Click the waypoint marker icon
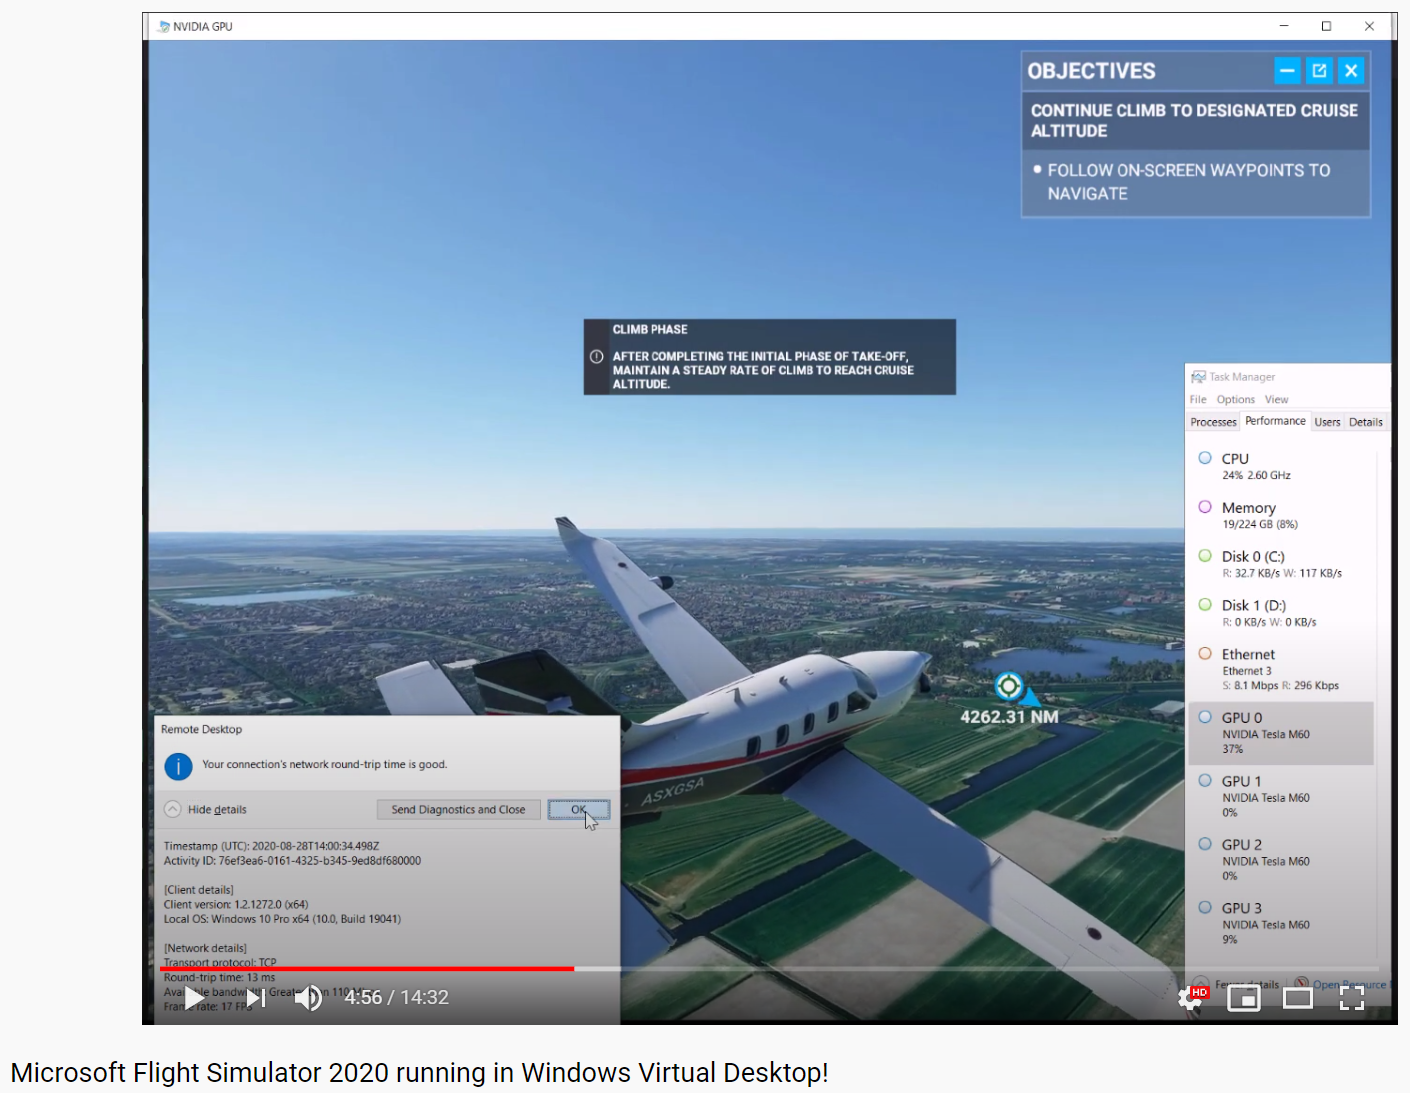The height and width of the screenshot is (1093, 1410). [x=1009, y=686]
